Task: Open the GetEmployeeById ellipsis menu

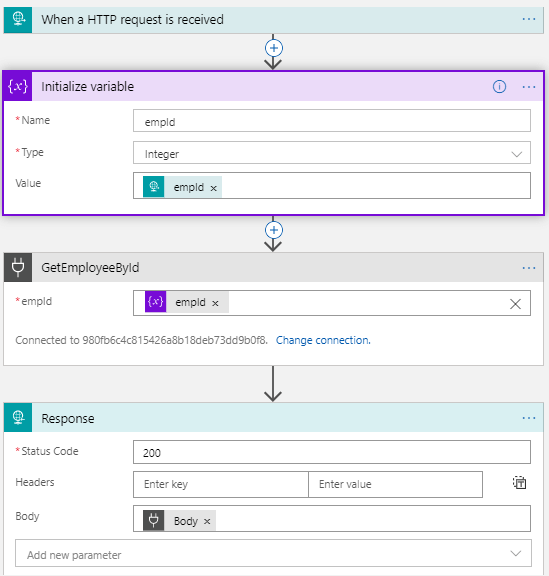Action: (x=529, y=268)
